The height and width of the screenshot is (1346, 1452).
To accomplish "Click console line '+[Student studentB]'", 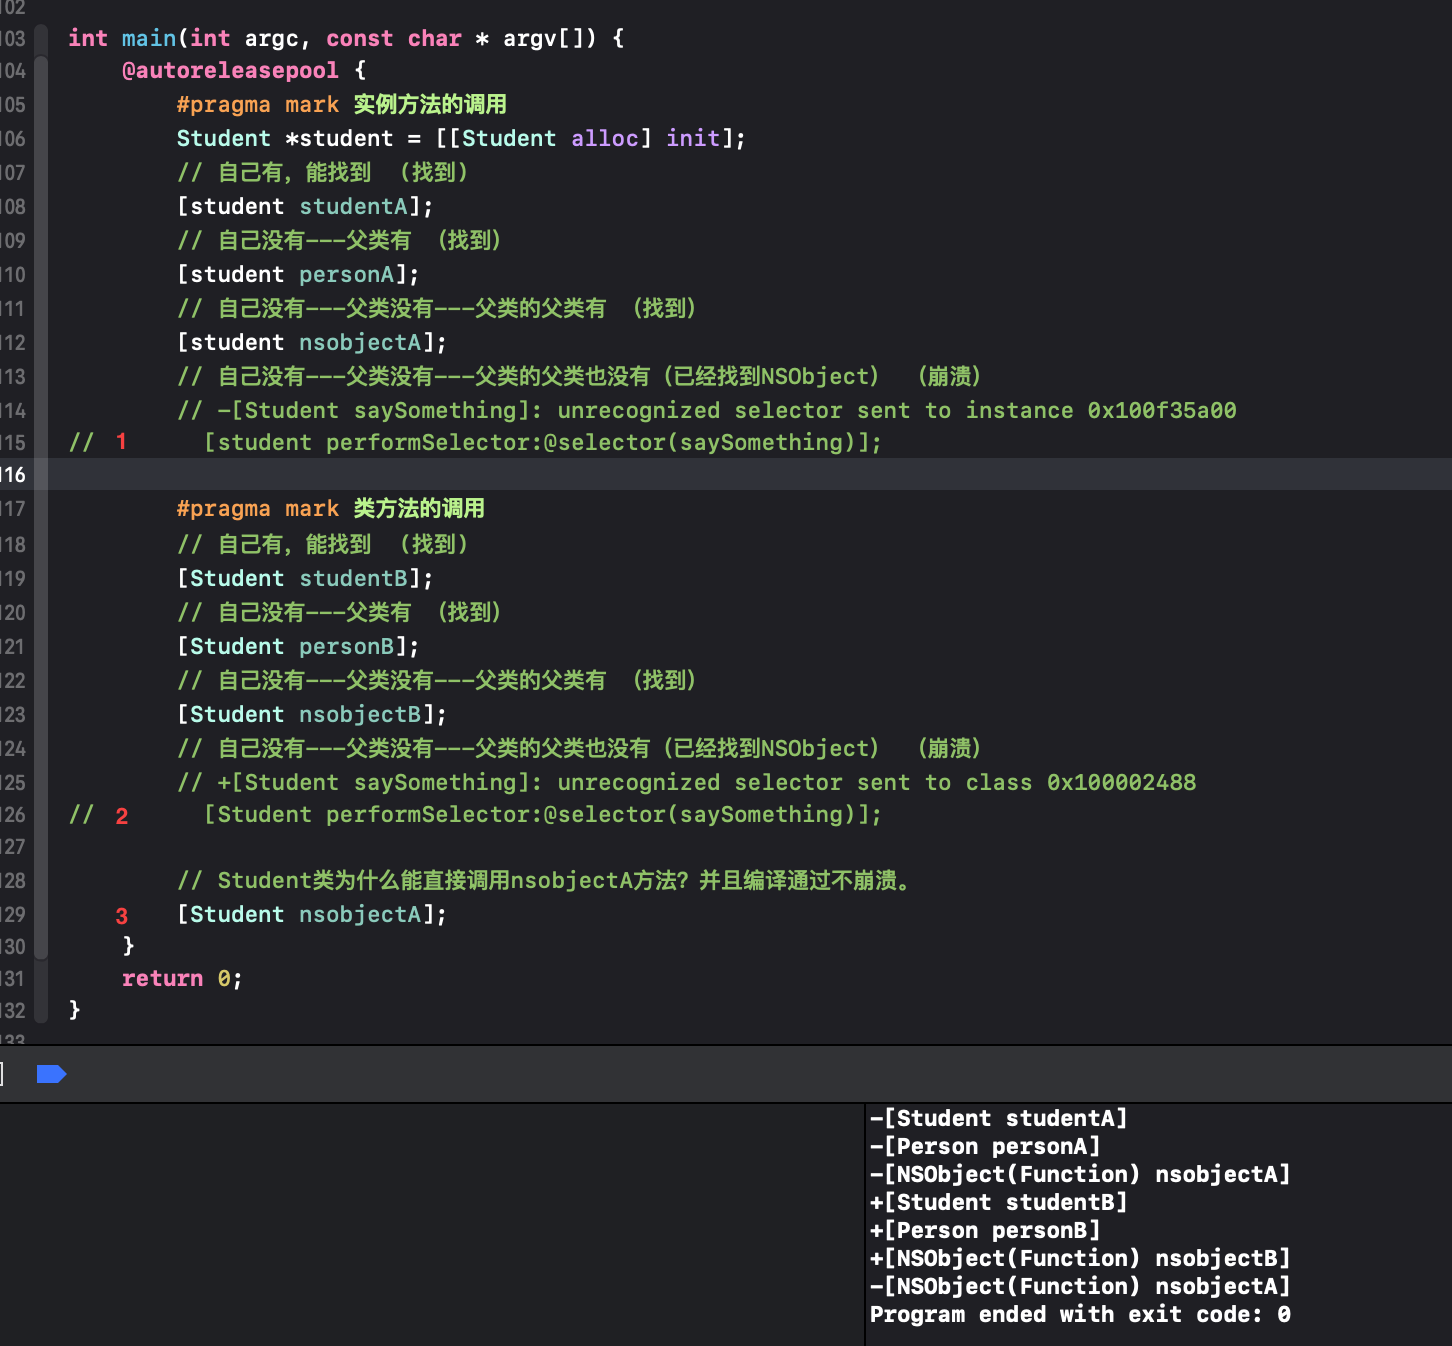I will 999,1202.
